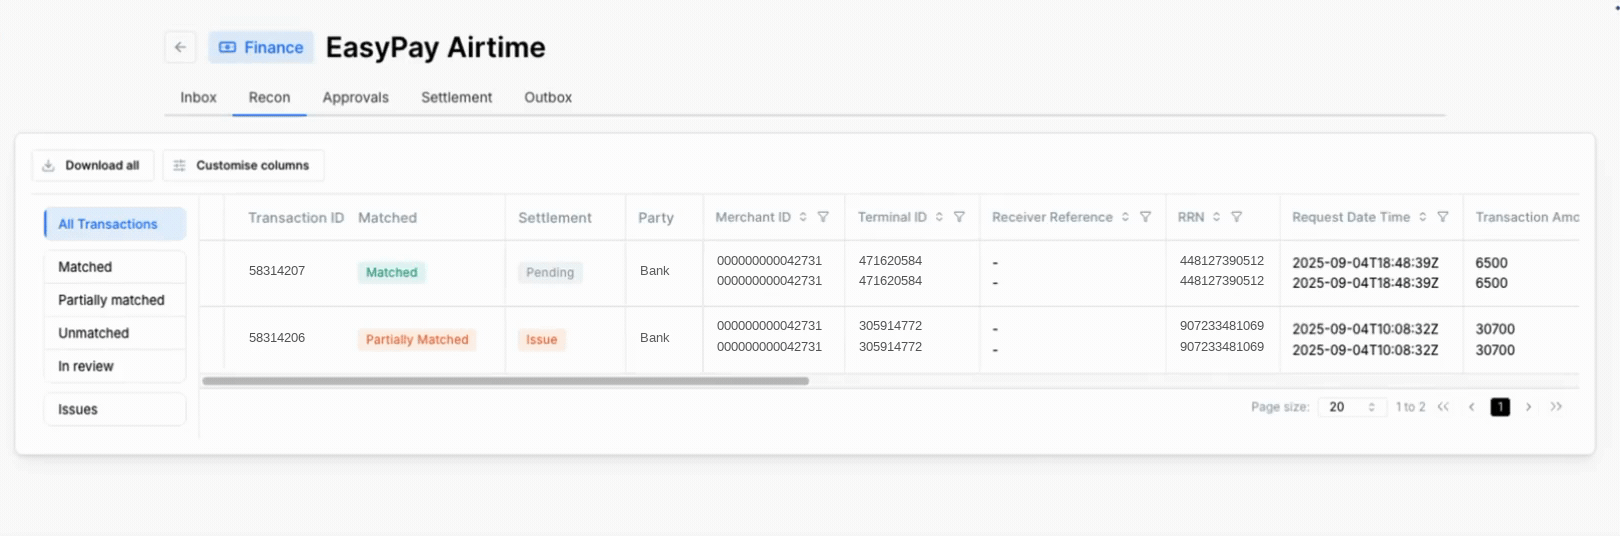Show Unmatched transactions
1620x536 pixels.
[115, 333]
